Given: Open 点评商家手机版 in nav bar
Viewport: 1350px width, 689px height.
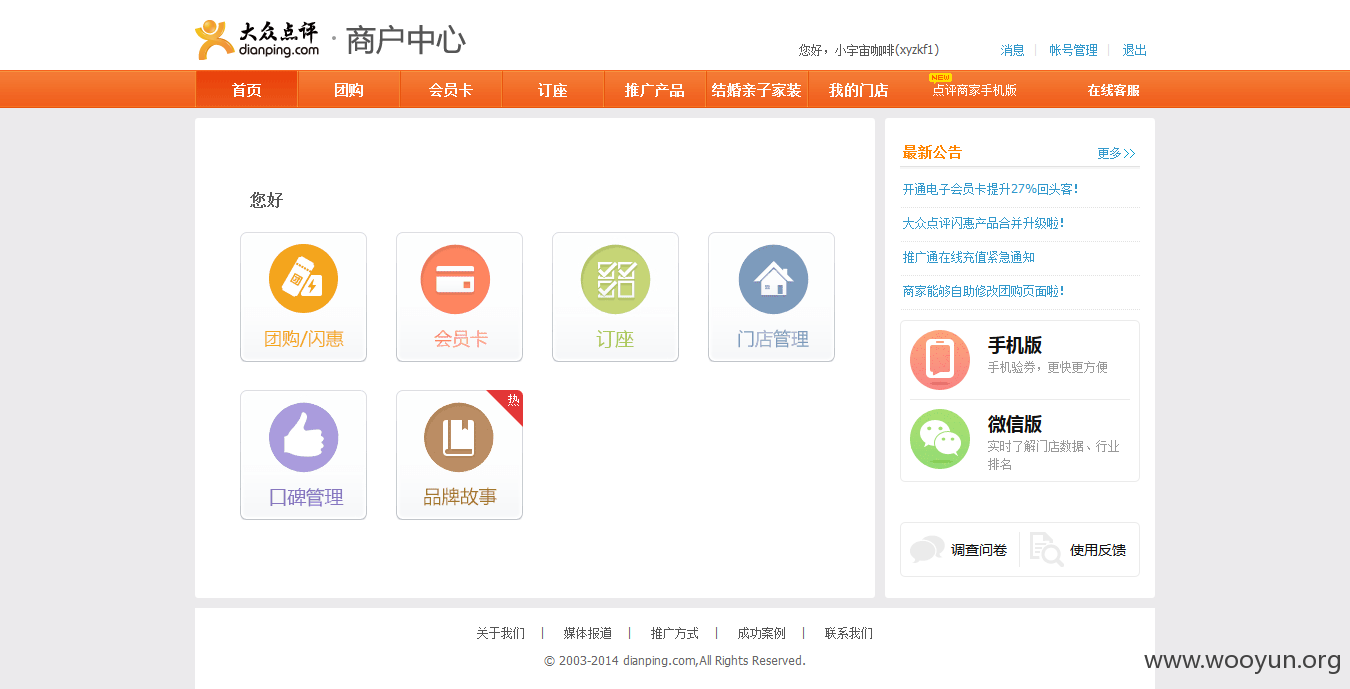Looking at the screenshot, I should [x=975, y=90].
